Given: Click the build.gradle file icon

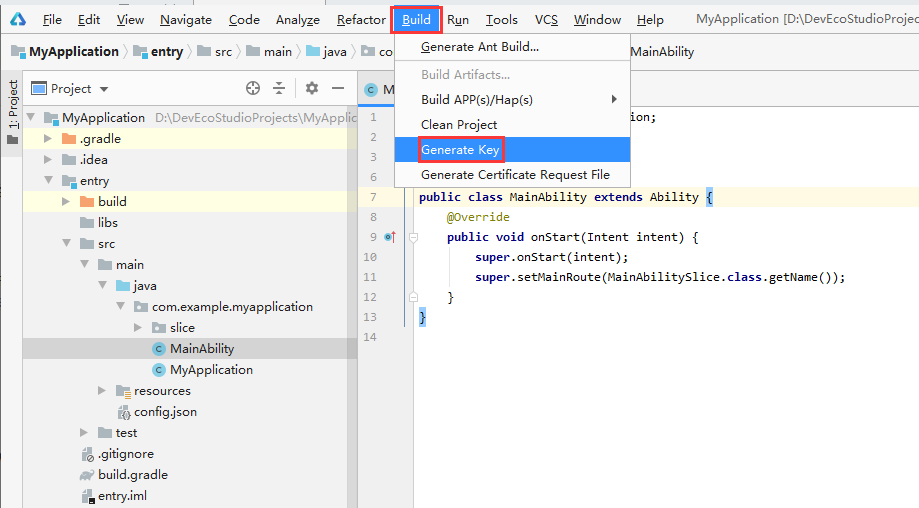Looking at the screenshot, I should click(x=87, y=475).
